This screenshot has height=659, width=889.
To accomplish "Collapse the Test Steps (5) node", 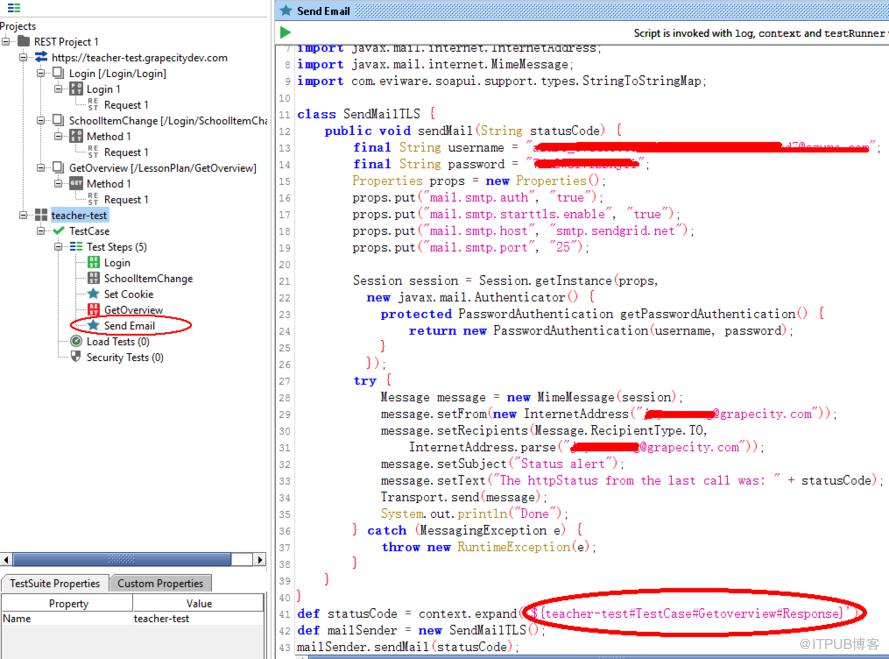I will [58, 247].
